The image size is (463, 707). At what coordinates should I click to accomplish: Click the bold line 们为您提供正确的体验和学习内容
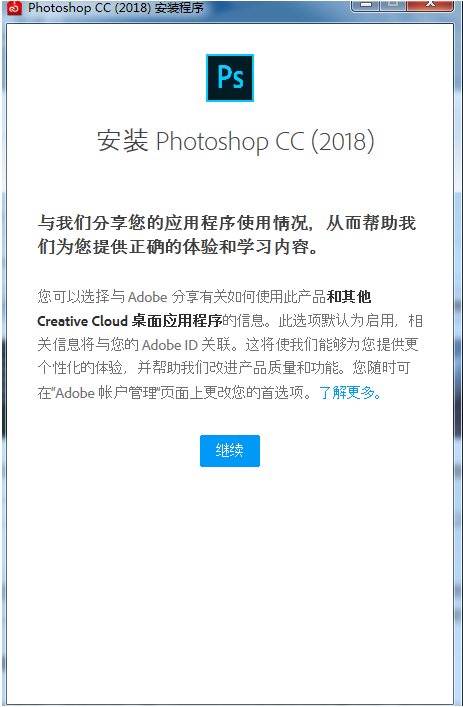click(x=178, y=247)
